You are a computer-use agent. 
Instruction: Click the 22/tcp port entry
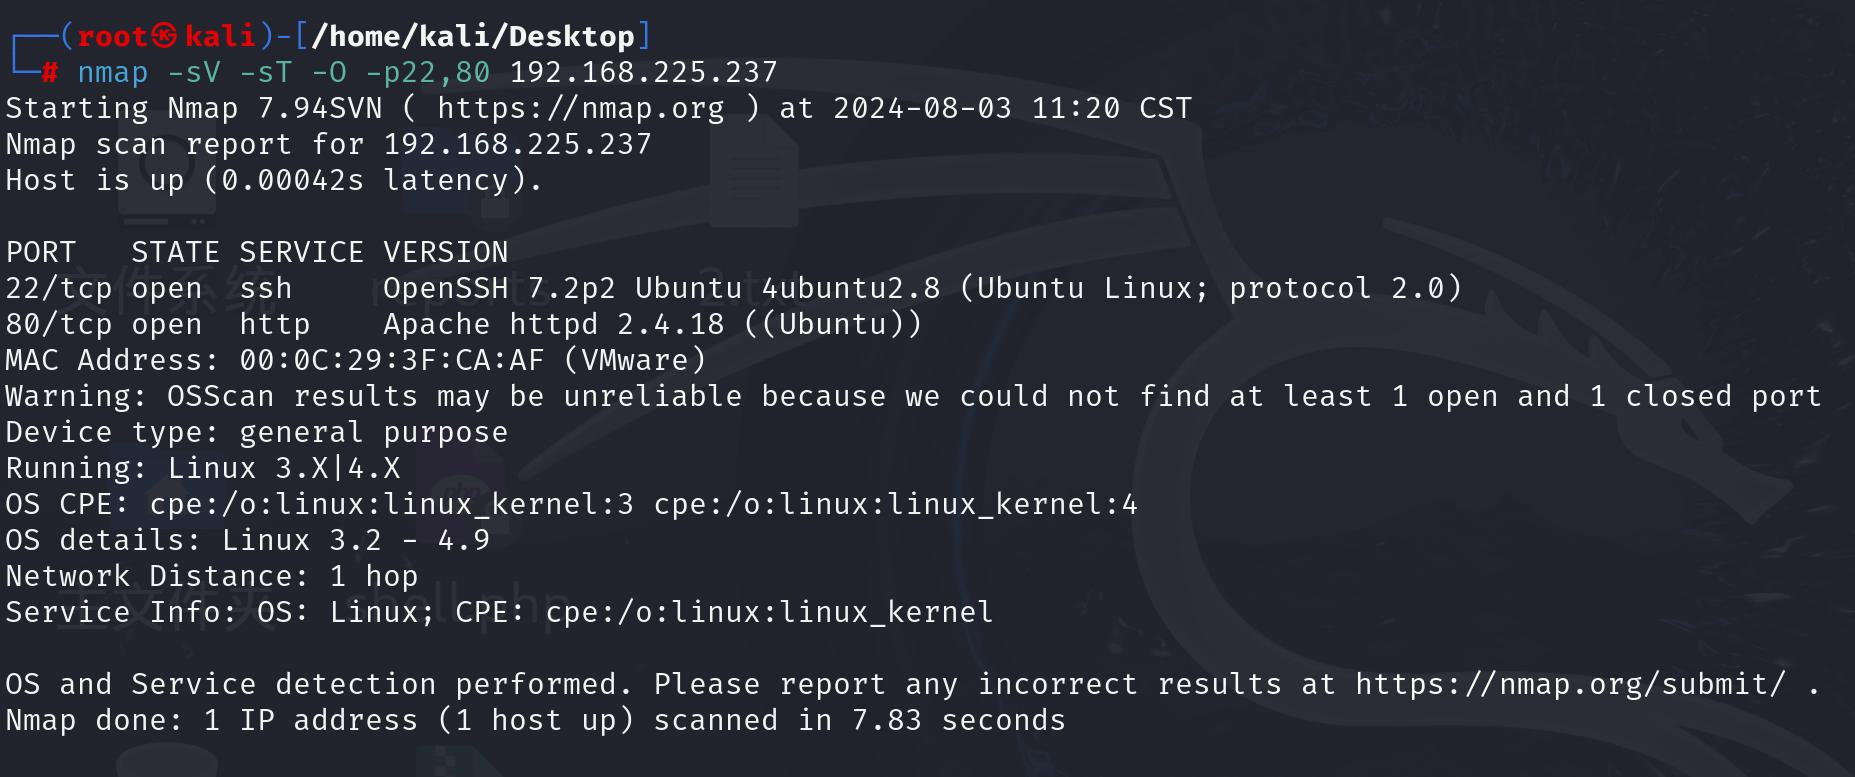(58, 288)
